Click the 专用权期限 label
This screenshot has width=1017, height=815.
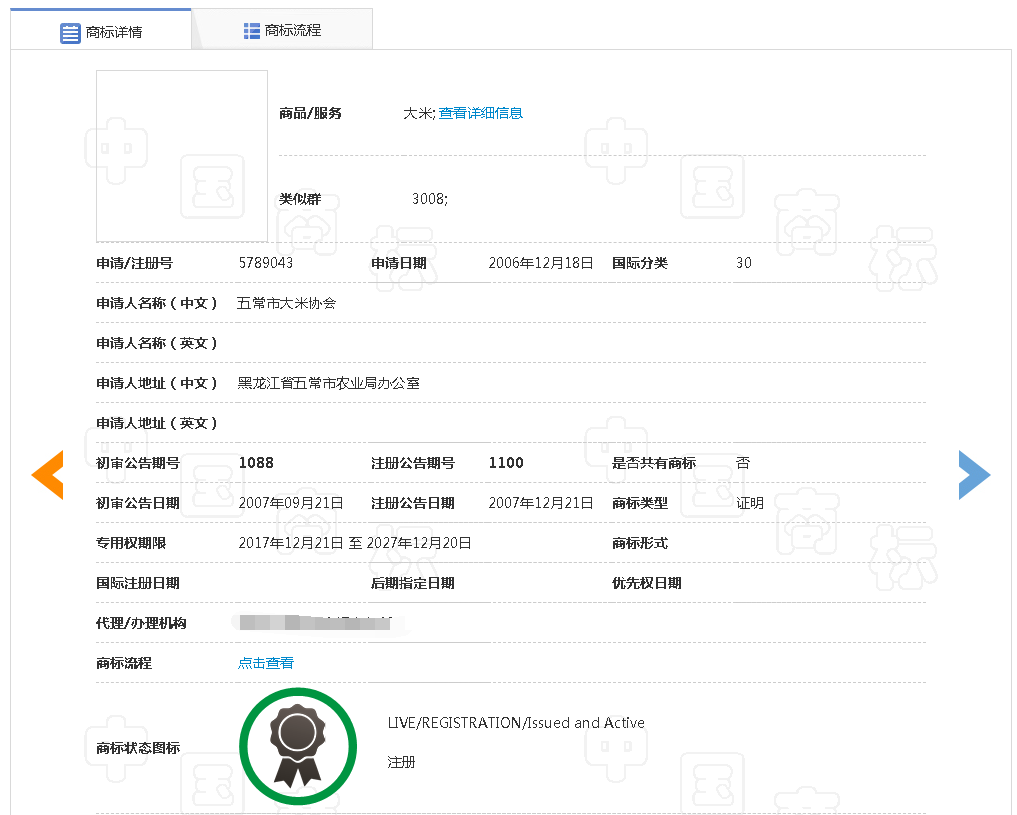point(131,543)
